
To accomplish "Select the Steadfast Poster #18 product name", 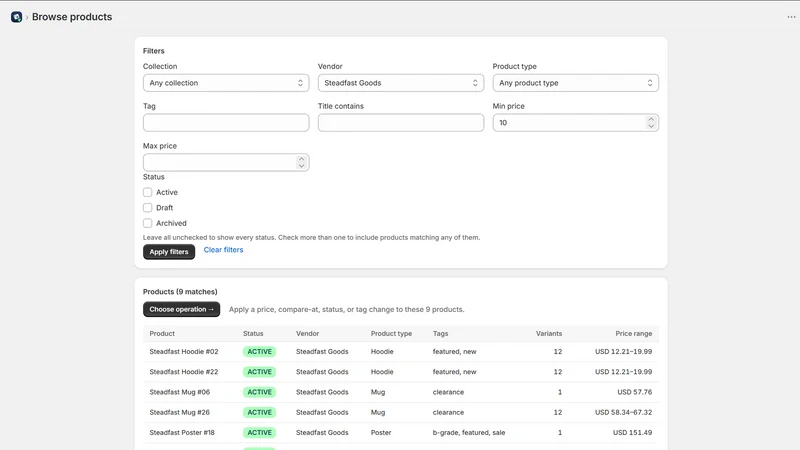I will [x=182, y=433].
